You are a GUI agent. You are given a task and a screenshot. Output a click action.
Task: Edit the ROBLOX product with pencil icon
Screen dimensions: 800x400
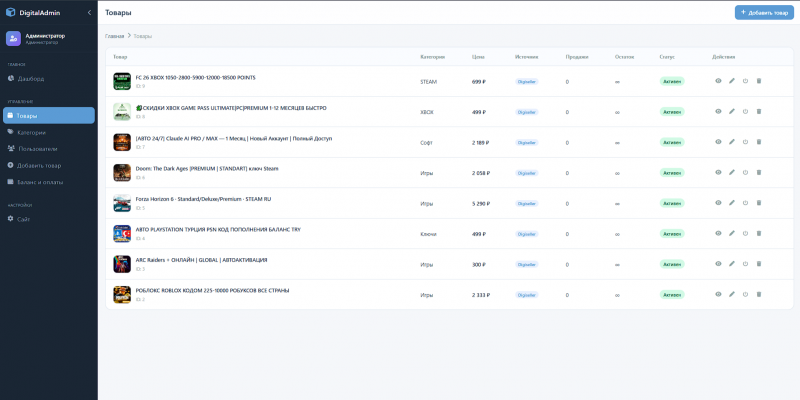click(732, 294)
